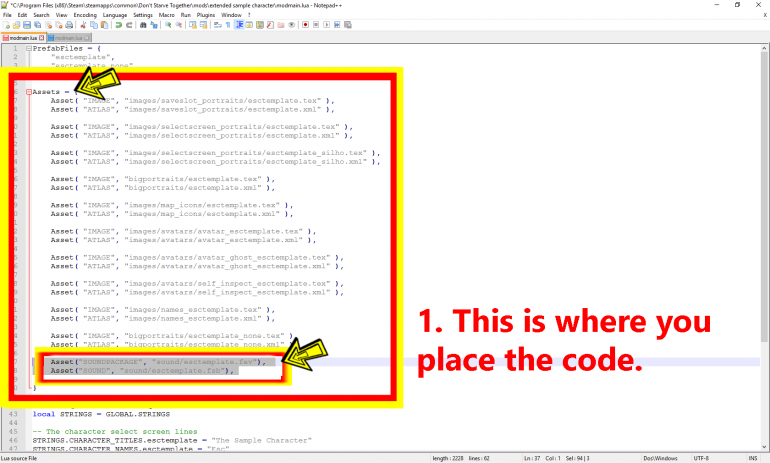Image resolution: width=770 pixels, height=463 pixels.
Task: Open Find with the binoculars icon
Action: click(x=143, y=25)
